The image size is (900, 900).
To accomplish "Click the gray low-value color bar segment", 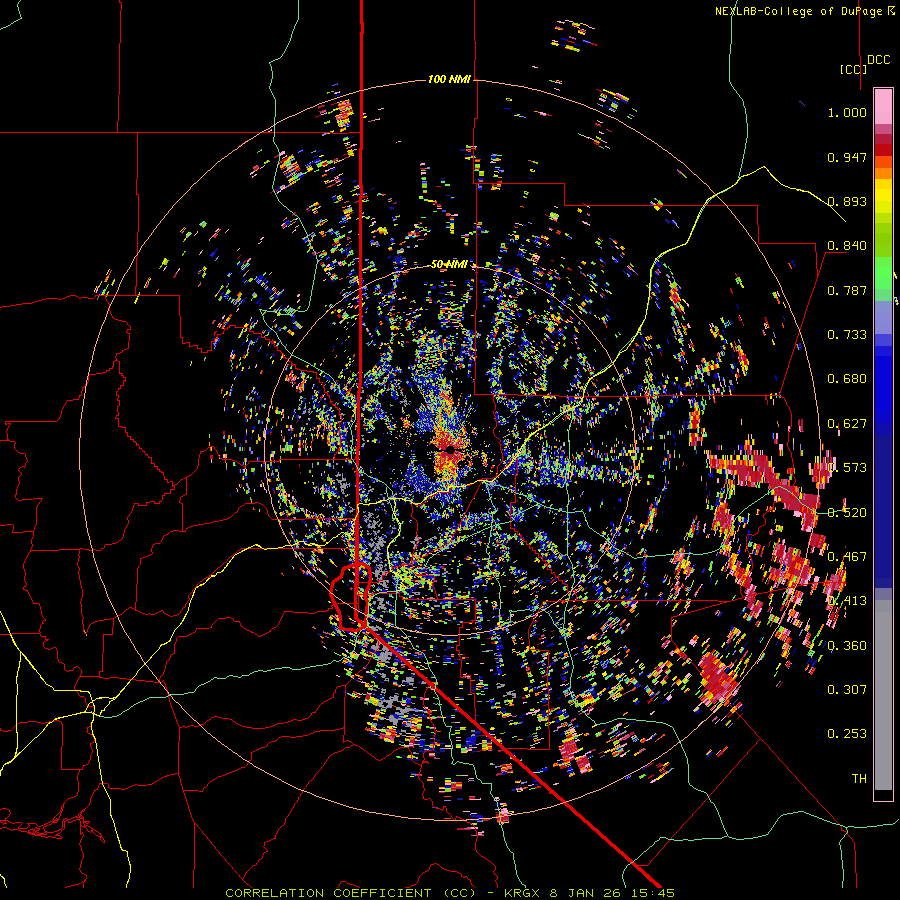I will 883,695.
